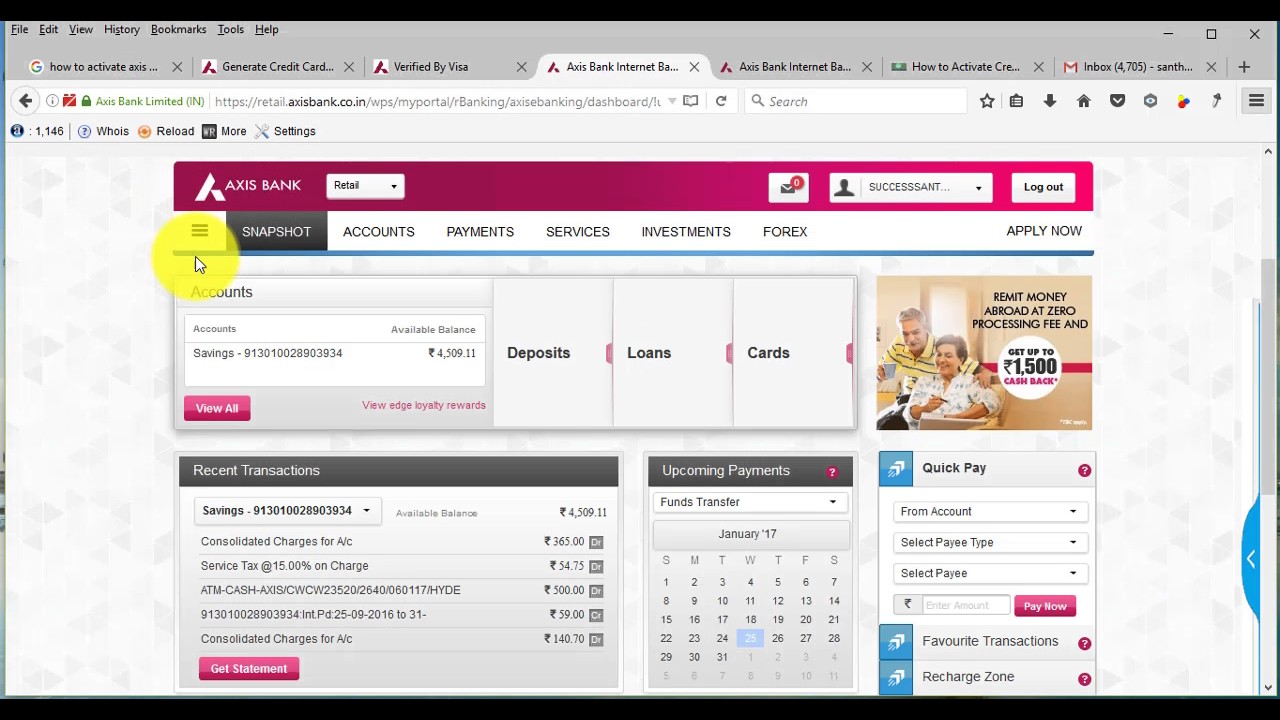The height and width of the screenshot is (720, 1280).
Task: Click Quick Pay help question icon
Action: tap(1084, 470)
